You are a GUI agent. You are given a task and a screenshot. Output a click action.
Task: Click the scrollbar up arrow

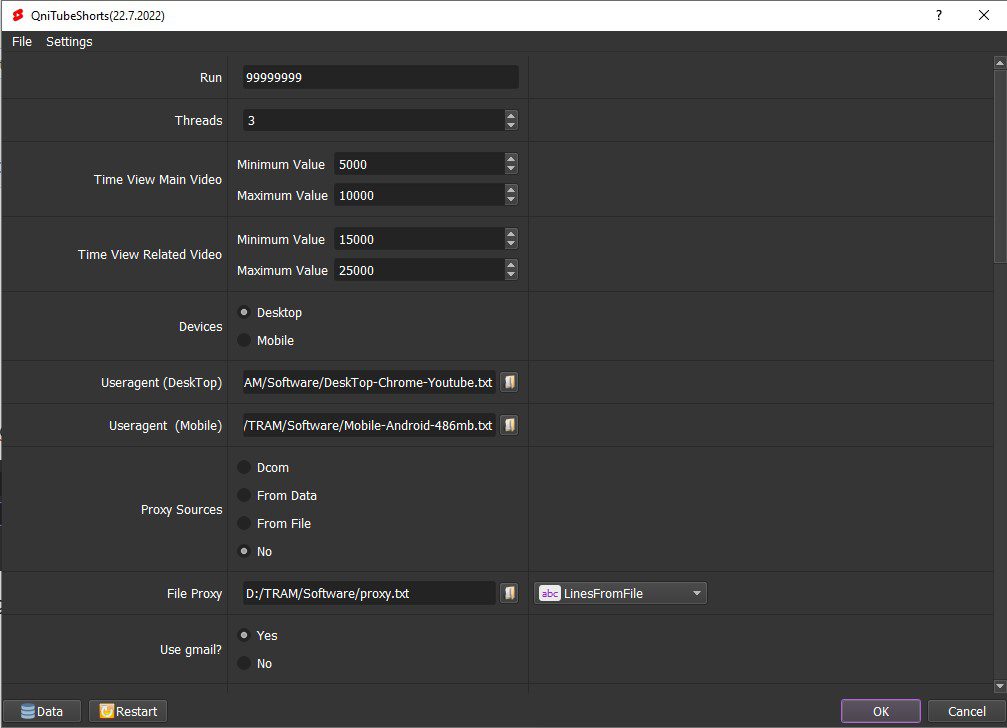point(1000,63)
